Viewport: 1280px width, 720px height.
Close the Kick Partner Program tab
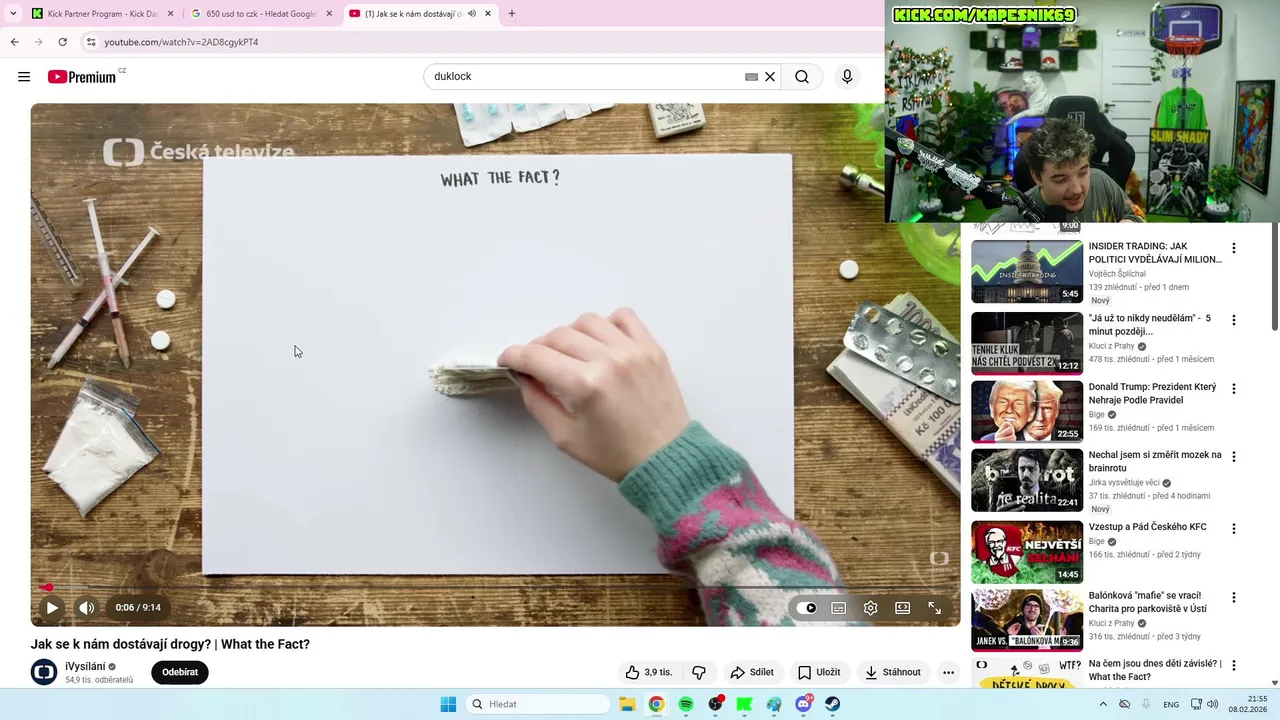pos(170,14)
